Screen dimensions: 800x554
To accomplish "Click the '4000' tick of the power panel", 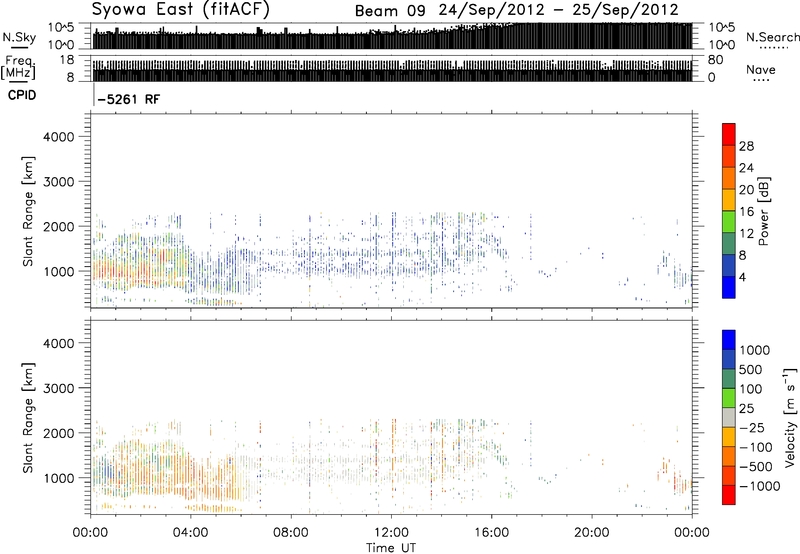I will tap(59, 137).
